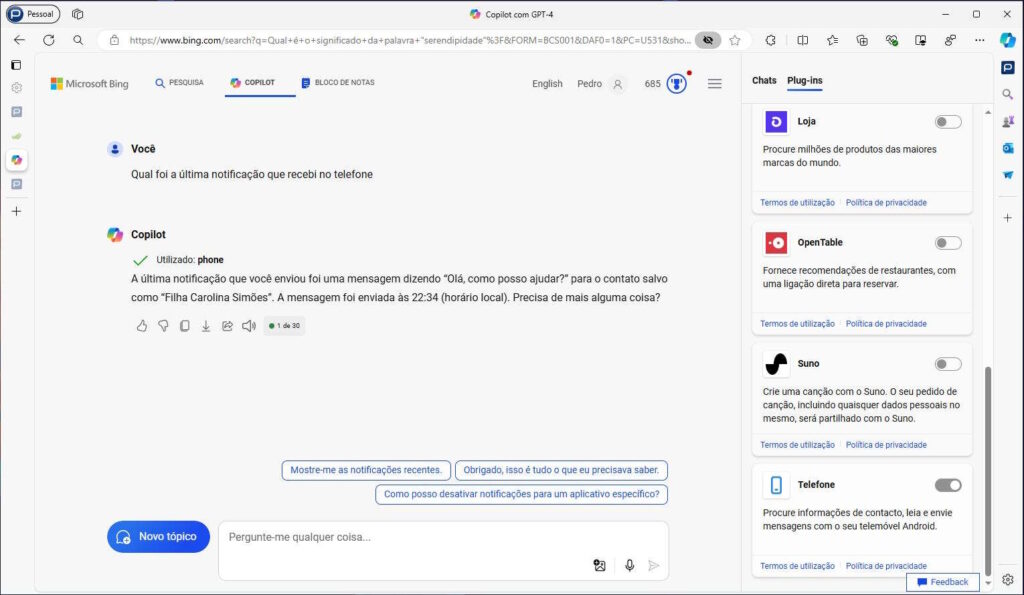Click the read aloud speaker icon
Viewport: 1024px width, 595px height.
[249, 325]
